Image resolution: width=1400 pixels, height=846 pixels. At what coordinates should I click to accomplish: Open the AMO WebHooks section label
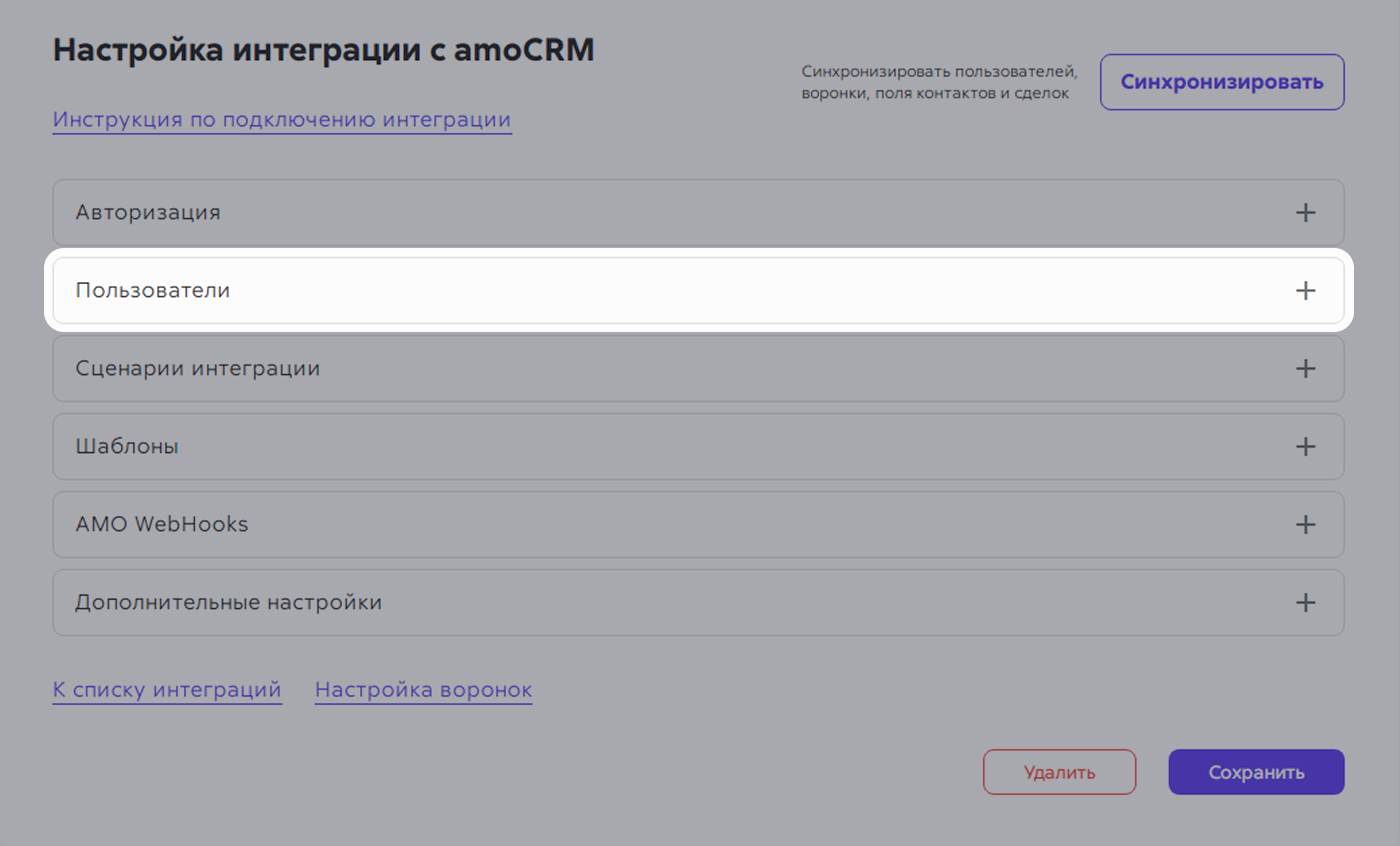pos(162,525)
